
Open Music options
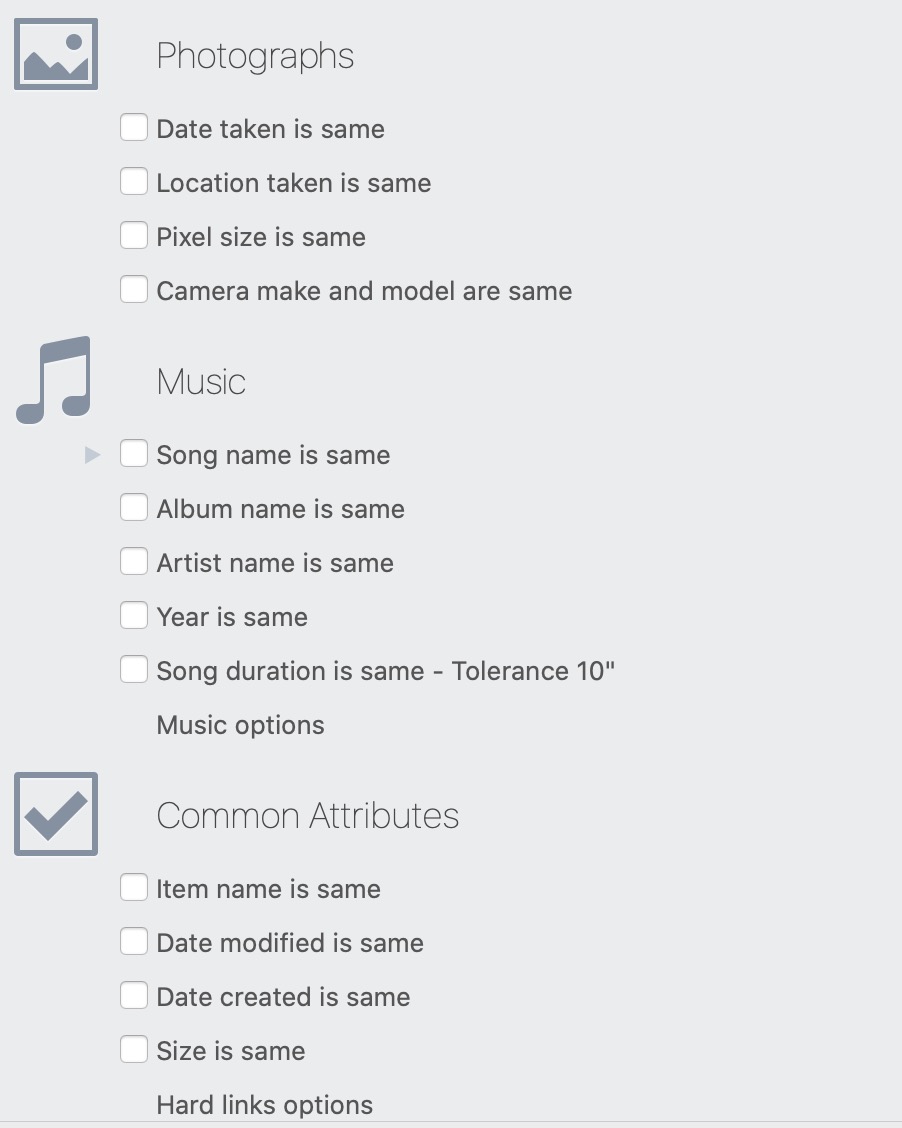coord(240,725)
